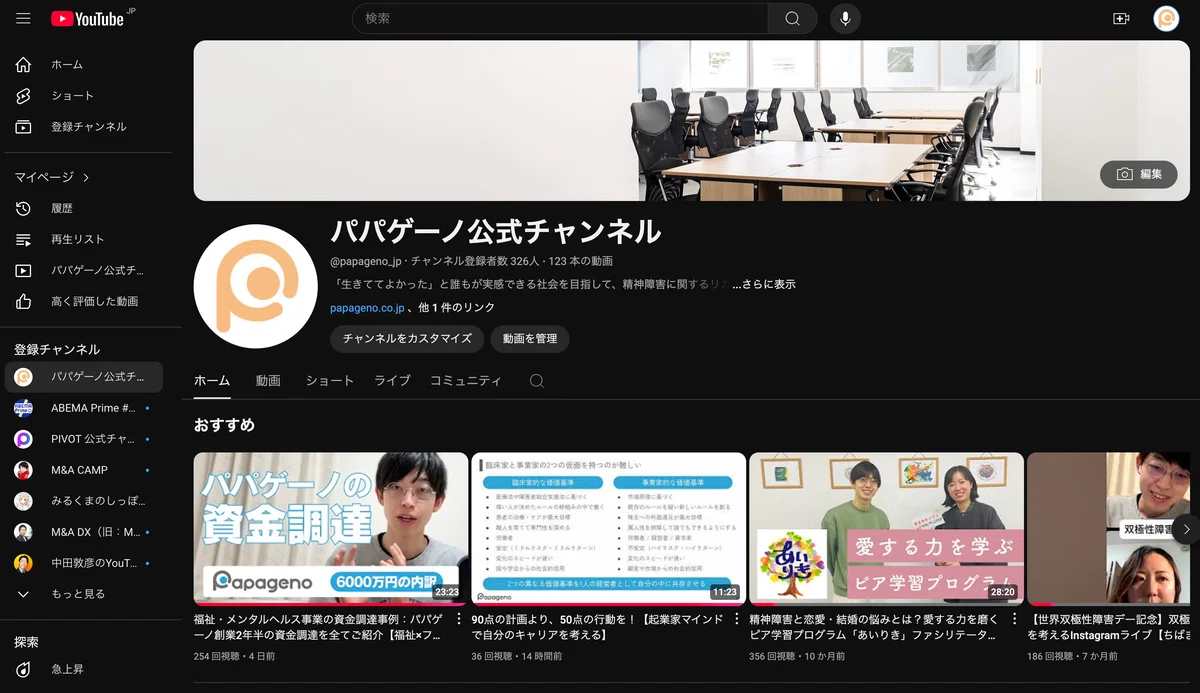Screen dimensions: 1200x693
Task: Open options menu for 90点の計画より video
Action: (737, 619)
